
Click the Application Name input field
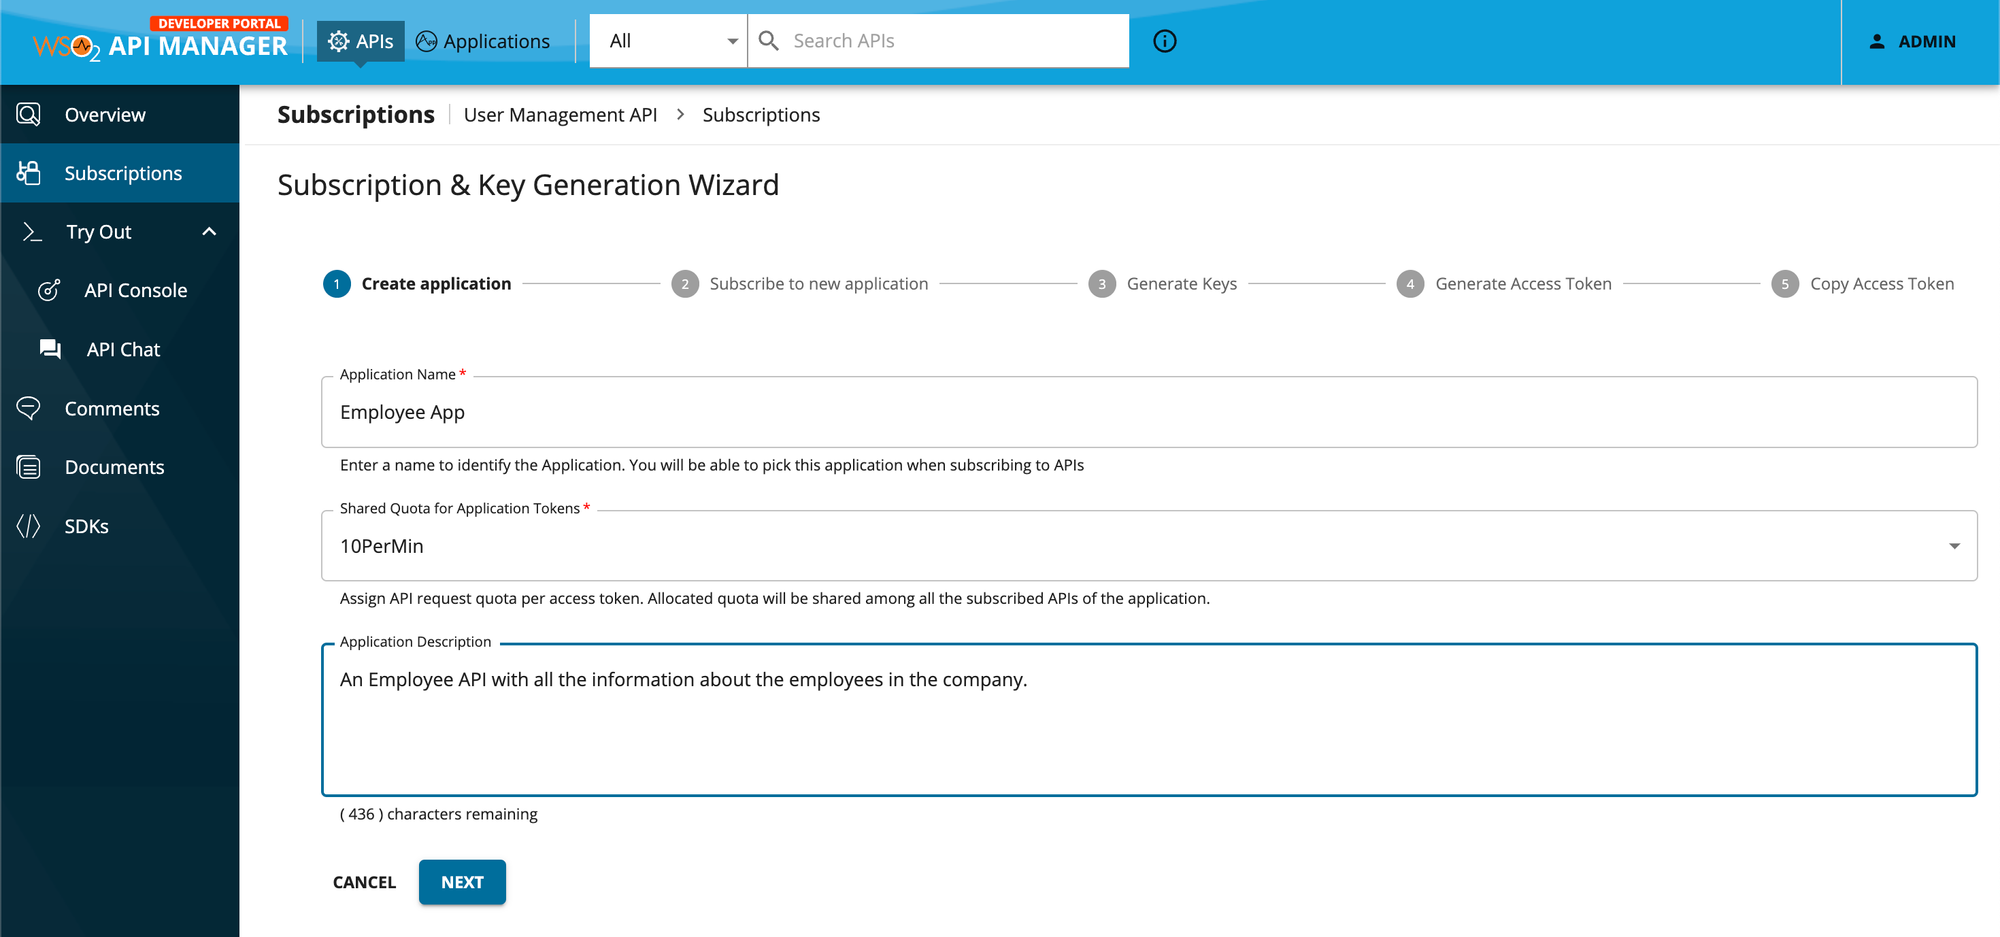coord(1149,412)
